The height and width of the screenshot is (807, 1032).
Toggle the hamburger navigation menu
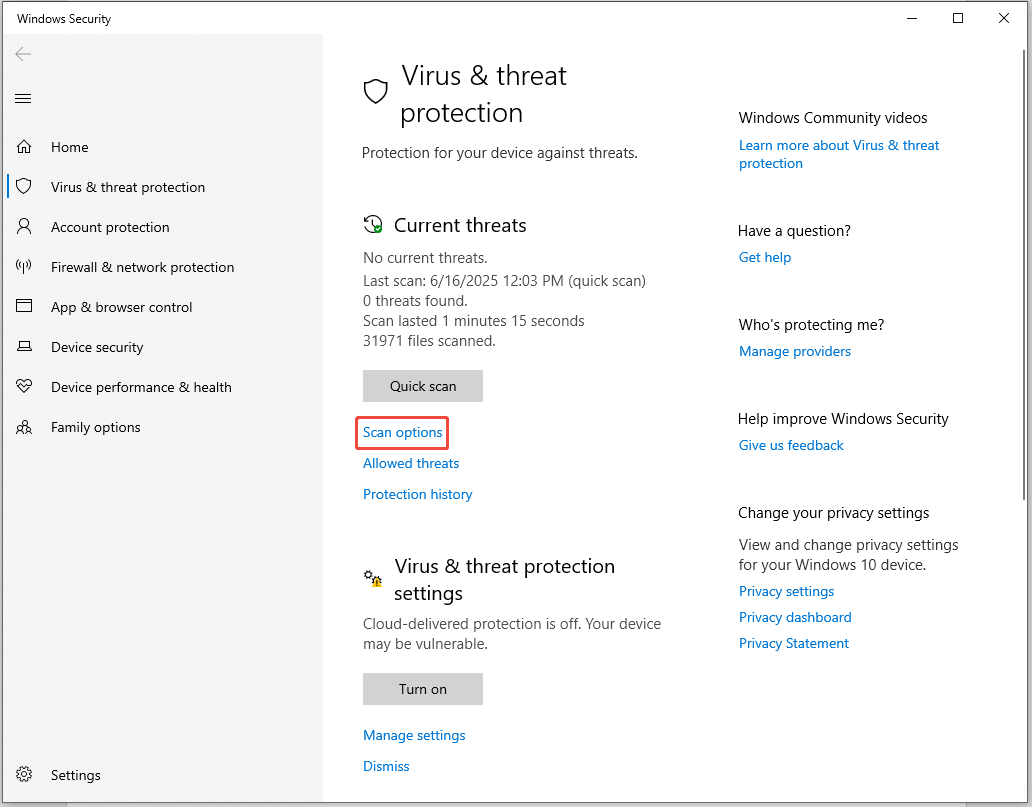23,98
